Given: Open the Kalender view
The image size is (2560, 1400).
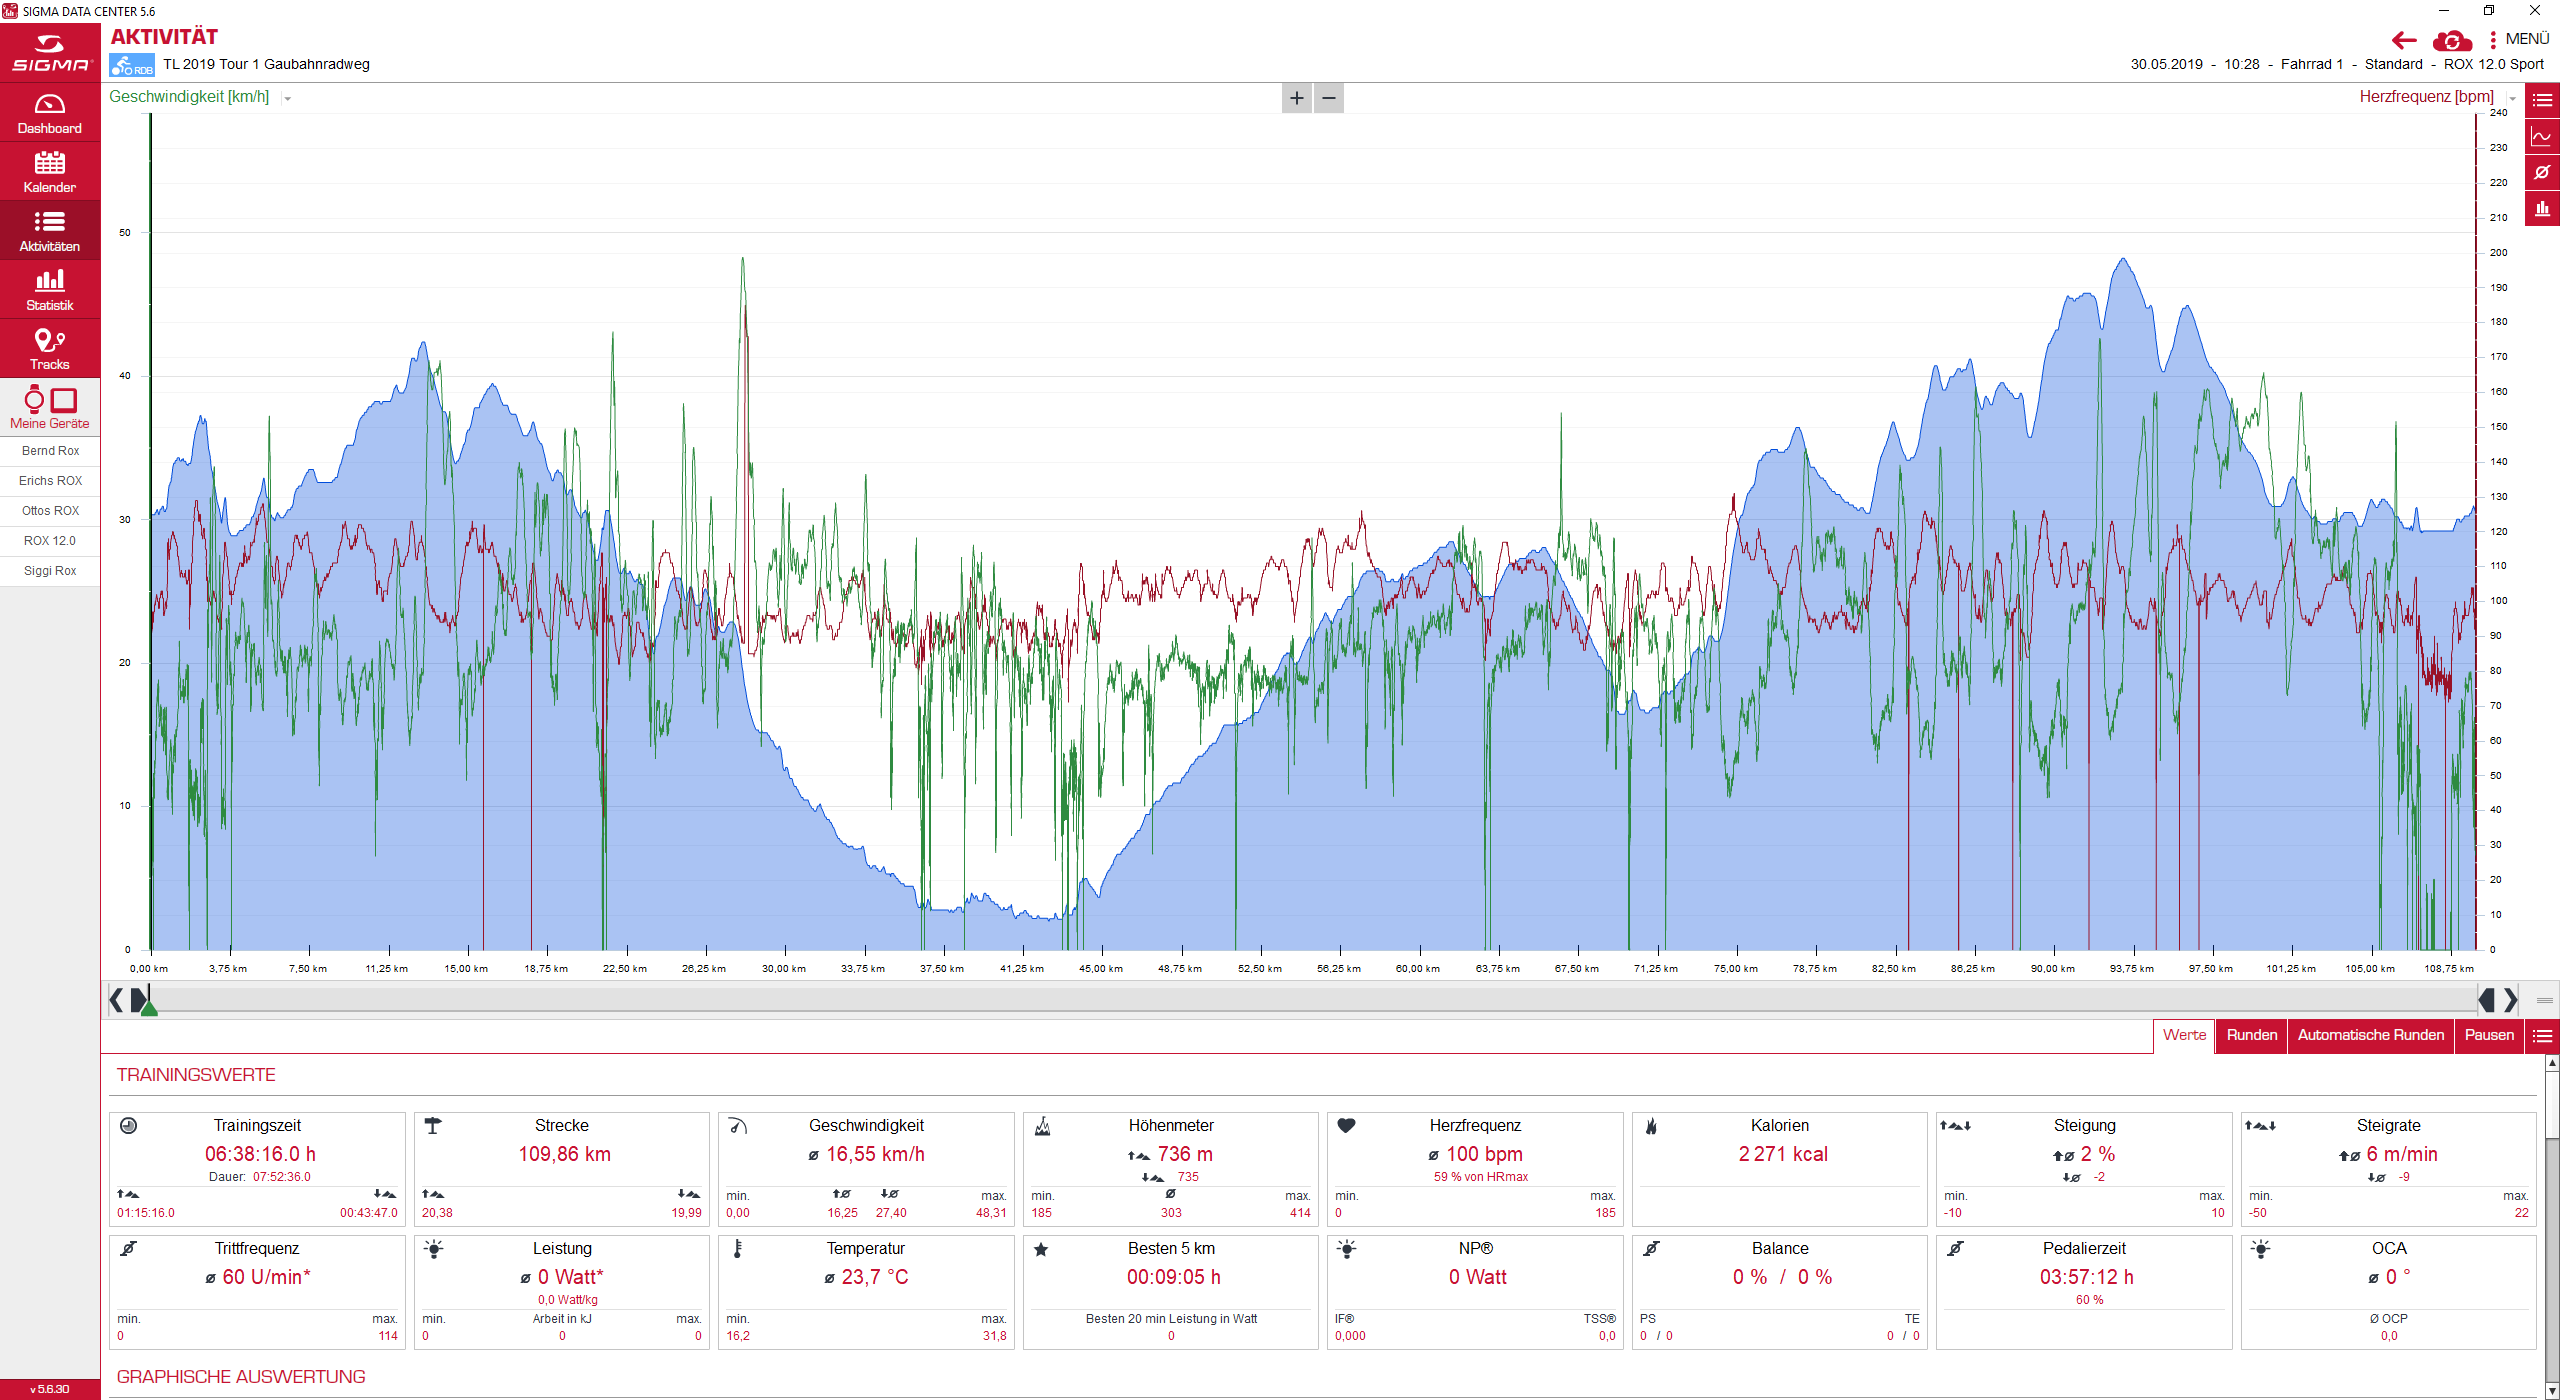Looking at the screenshot, I should tap(49, 172).
